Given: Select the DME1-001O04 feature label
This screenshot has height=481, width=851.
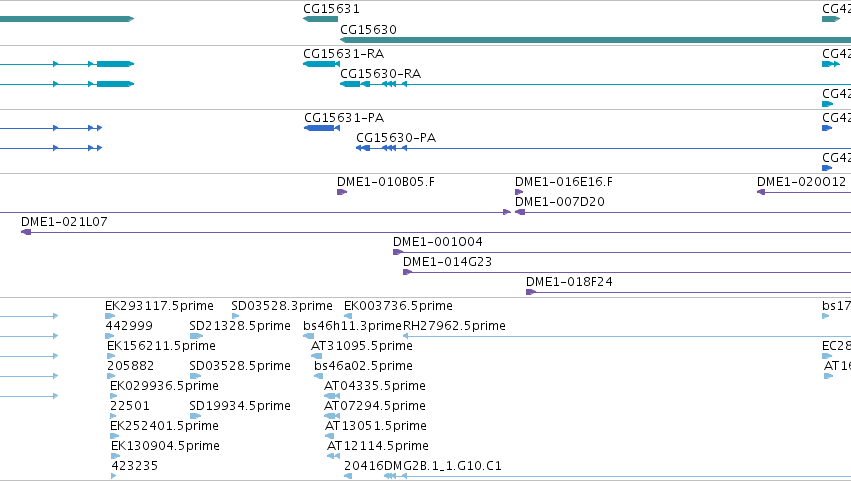Looking at the screenshot, I should (x=437, y=242).
